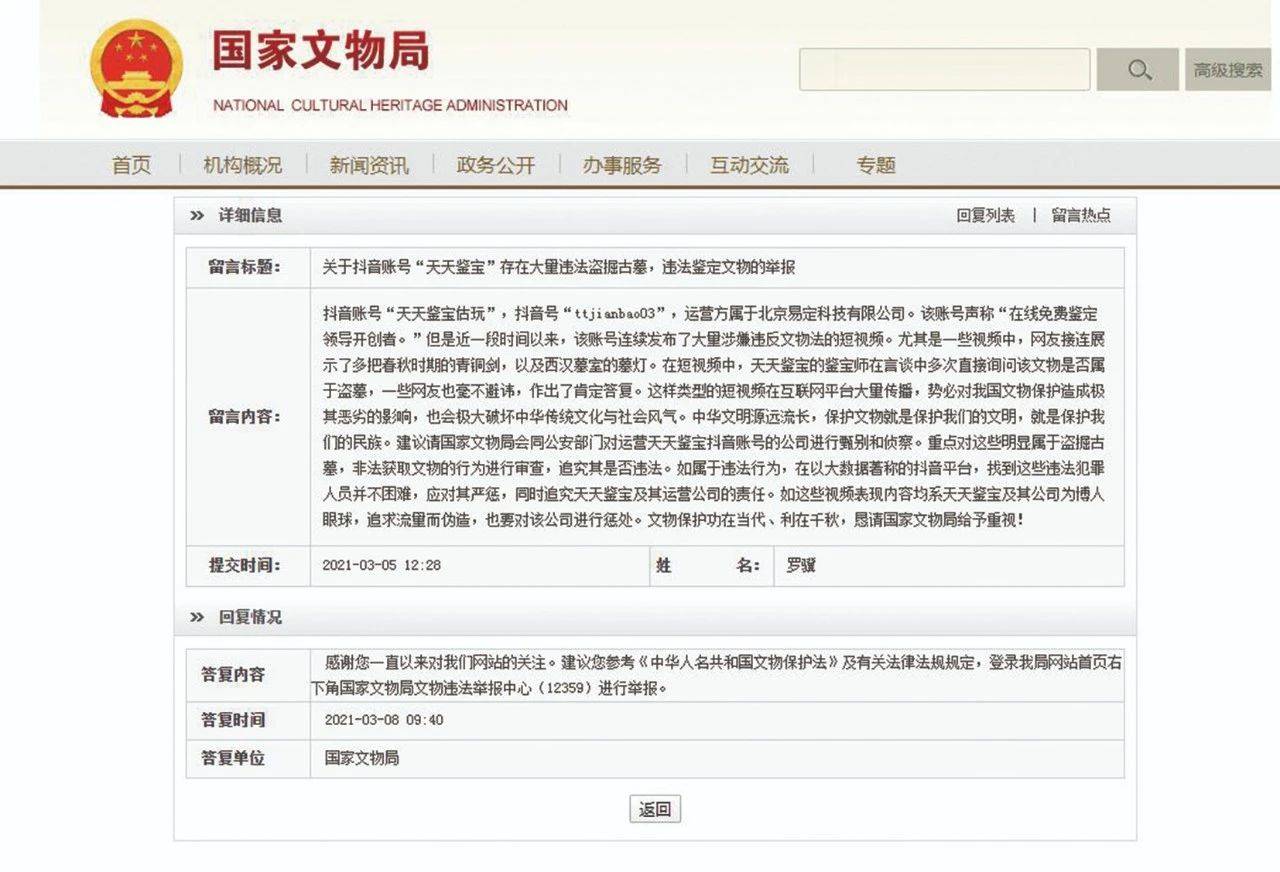Focus the site search input box

[944, 70]
